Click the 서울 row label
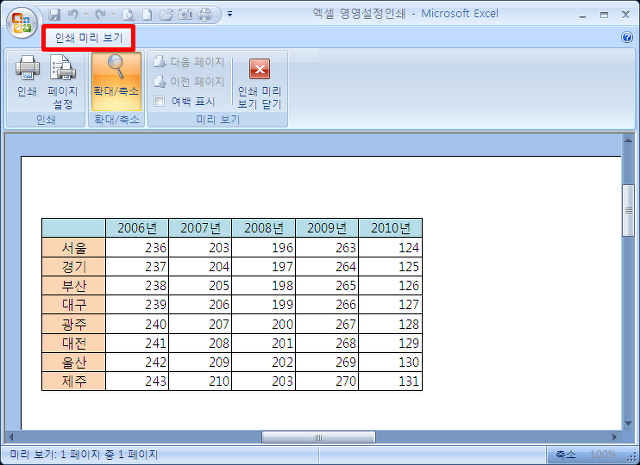This screenshot has height=465, width=640. tap(73, 247)
